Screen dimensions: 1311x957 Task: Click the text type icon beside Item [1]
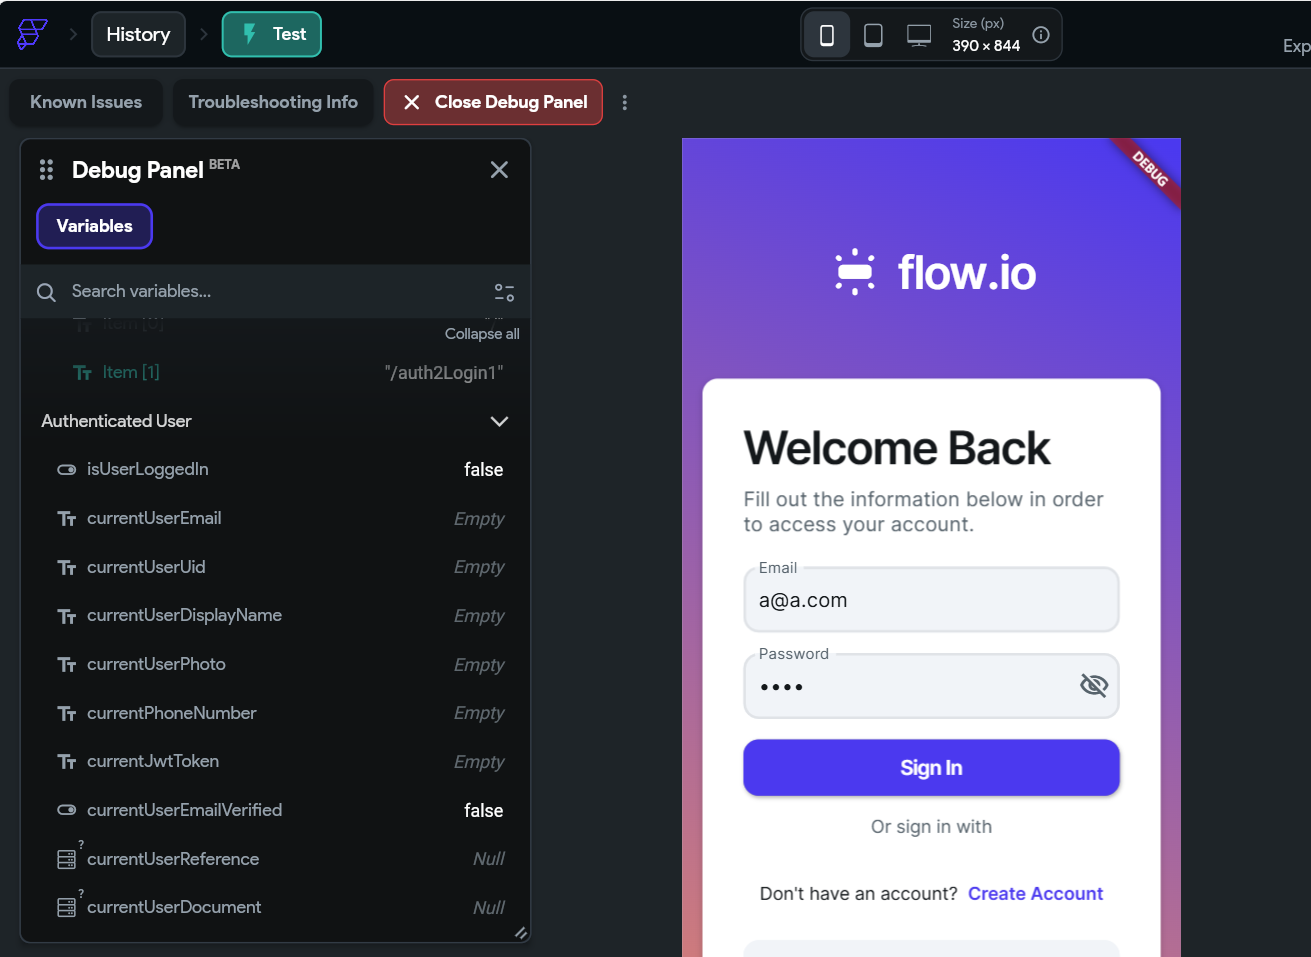click(82, 373)
